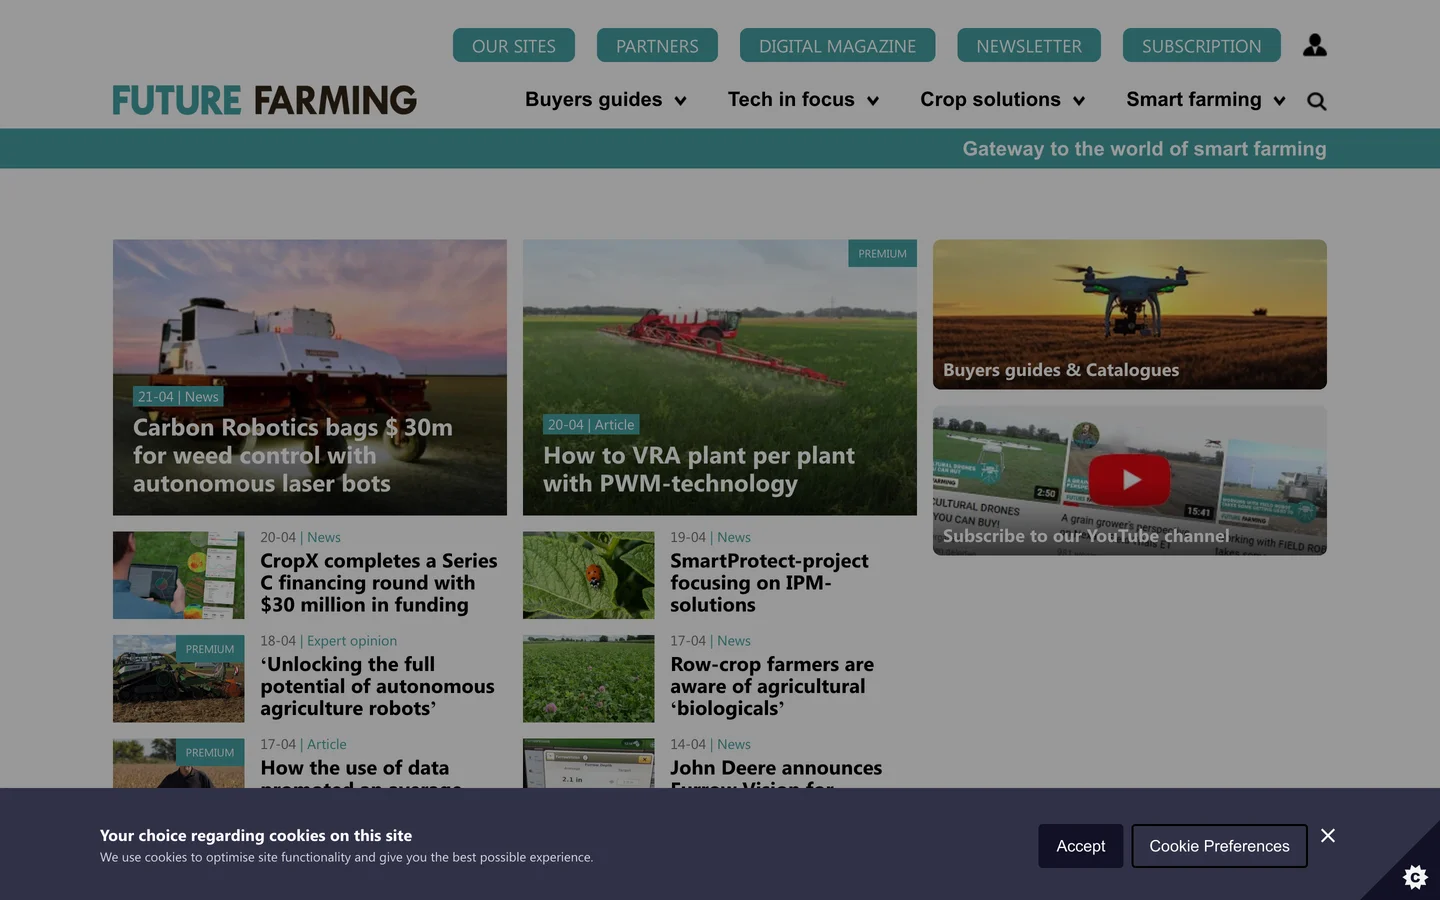Click Article label on 17-04 item
This screenshot has height=900, width=1440.
327,745
